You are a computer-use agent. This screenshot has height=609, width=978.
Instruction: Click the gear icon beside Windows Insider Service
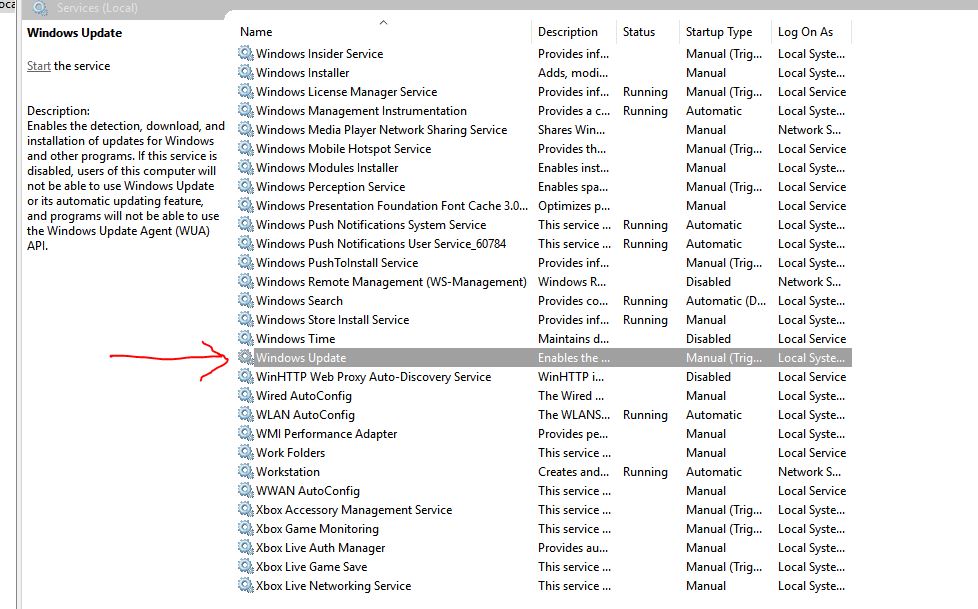click(x=246, y=53)
